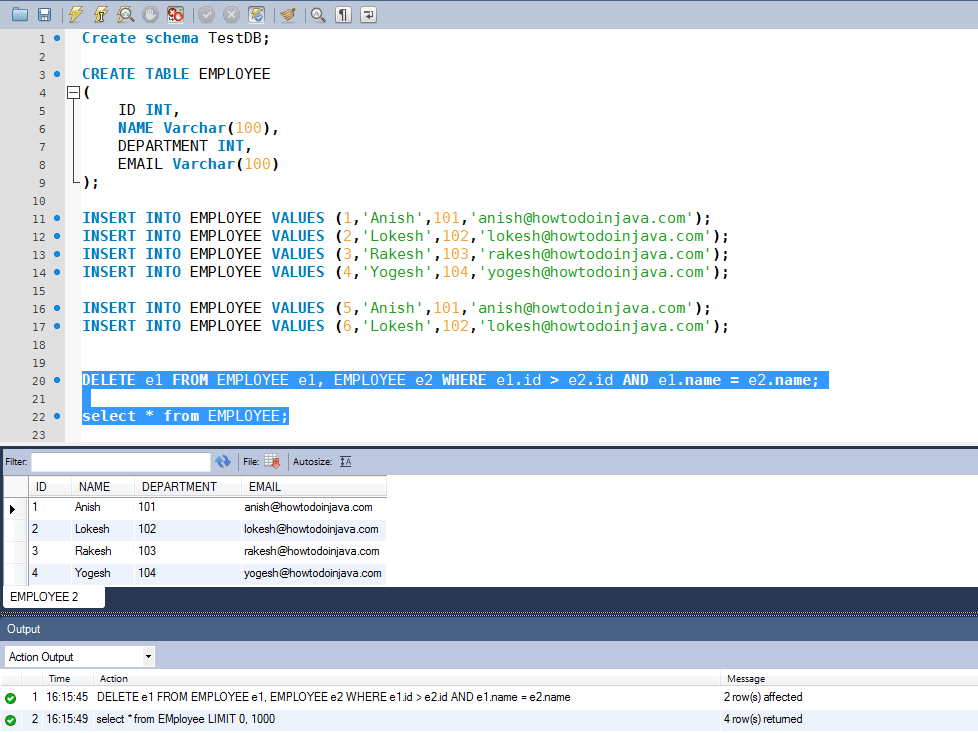Toggle auto-commit mode
978x733 pixels.
[x=254, y=14]
